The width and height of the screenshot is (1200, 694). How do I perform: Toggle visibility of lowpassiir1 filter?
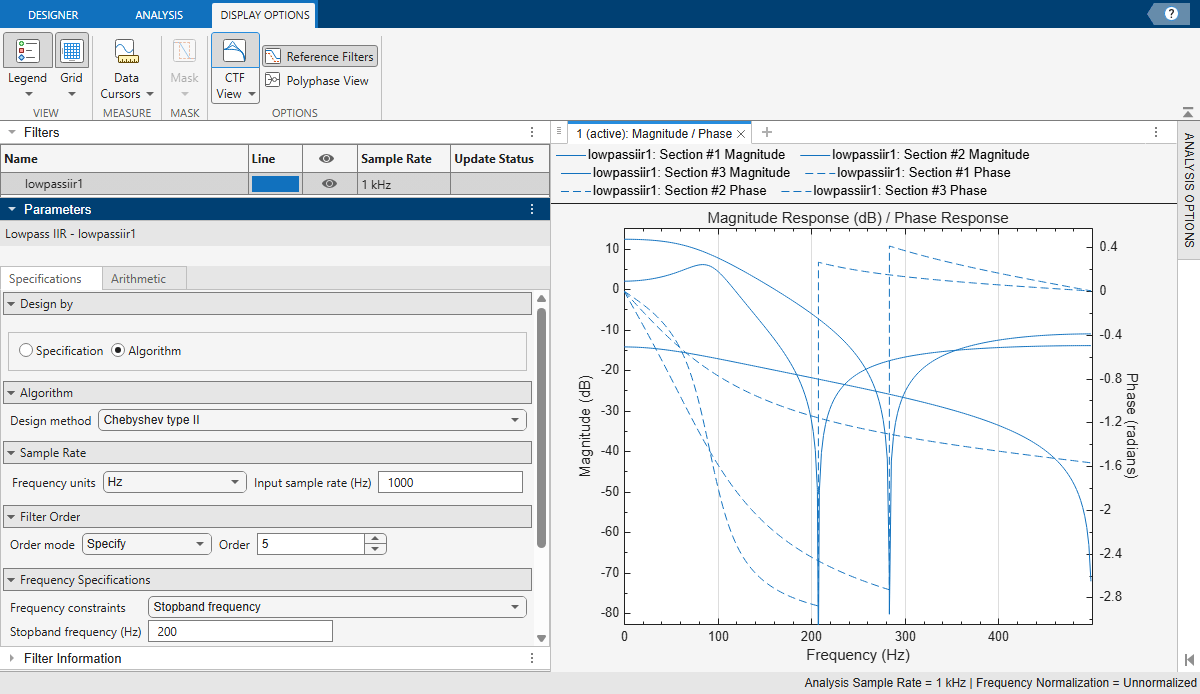click(x=329, y=184)
